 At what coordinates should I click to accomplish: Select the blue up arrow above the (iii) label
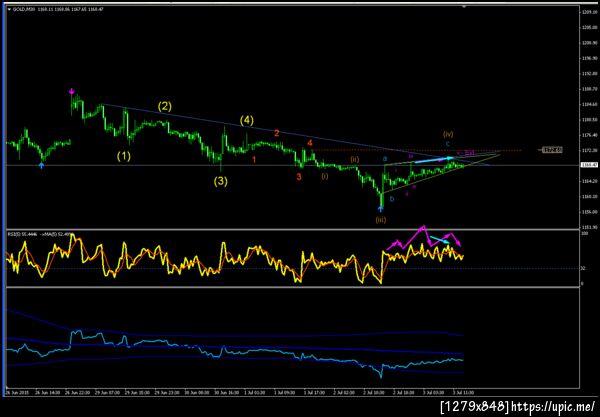coord(380,209)
